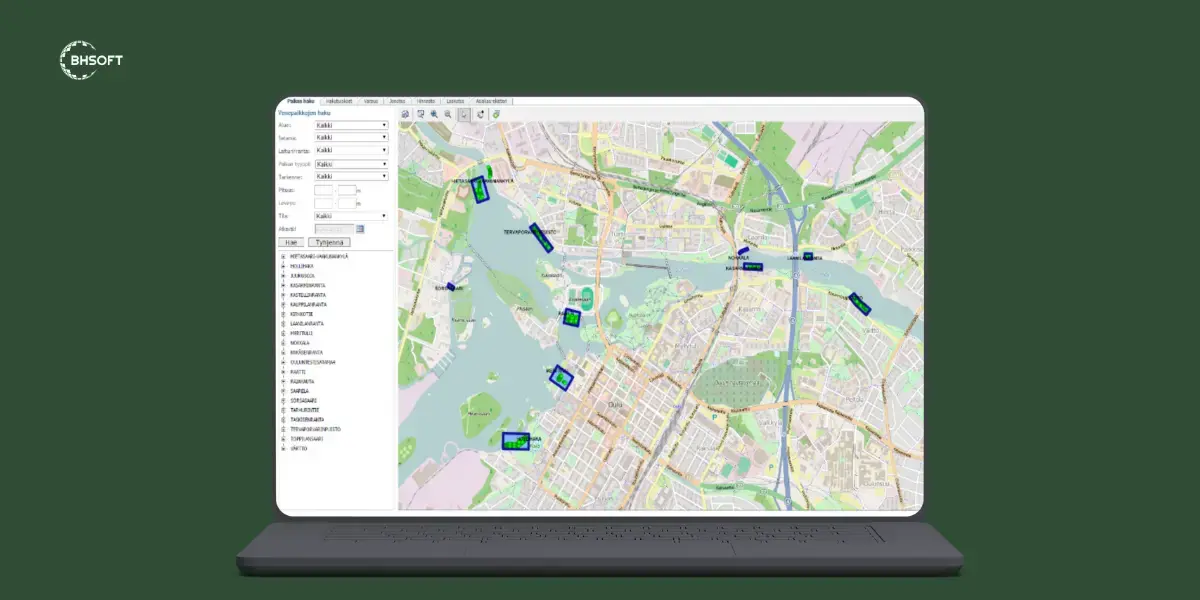Image resolution: width=1200 pixels, height=600 pixels.
Task: Click the print map icon
Action: [x=405, y=114]
